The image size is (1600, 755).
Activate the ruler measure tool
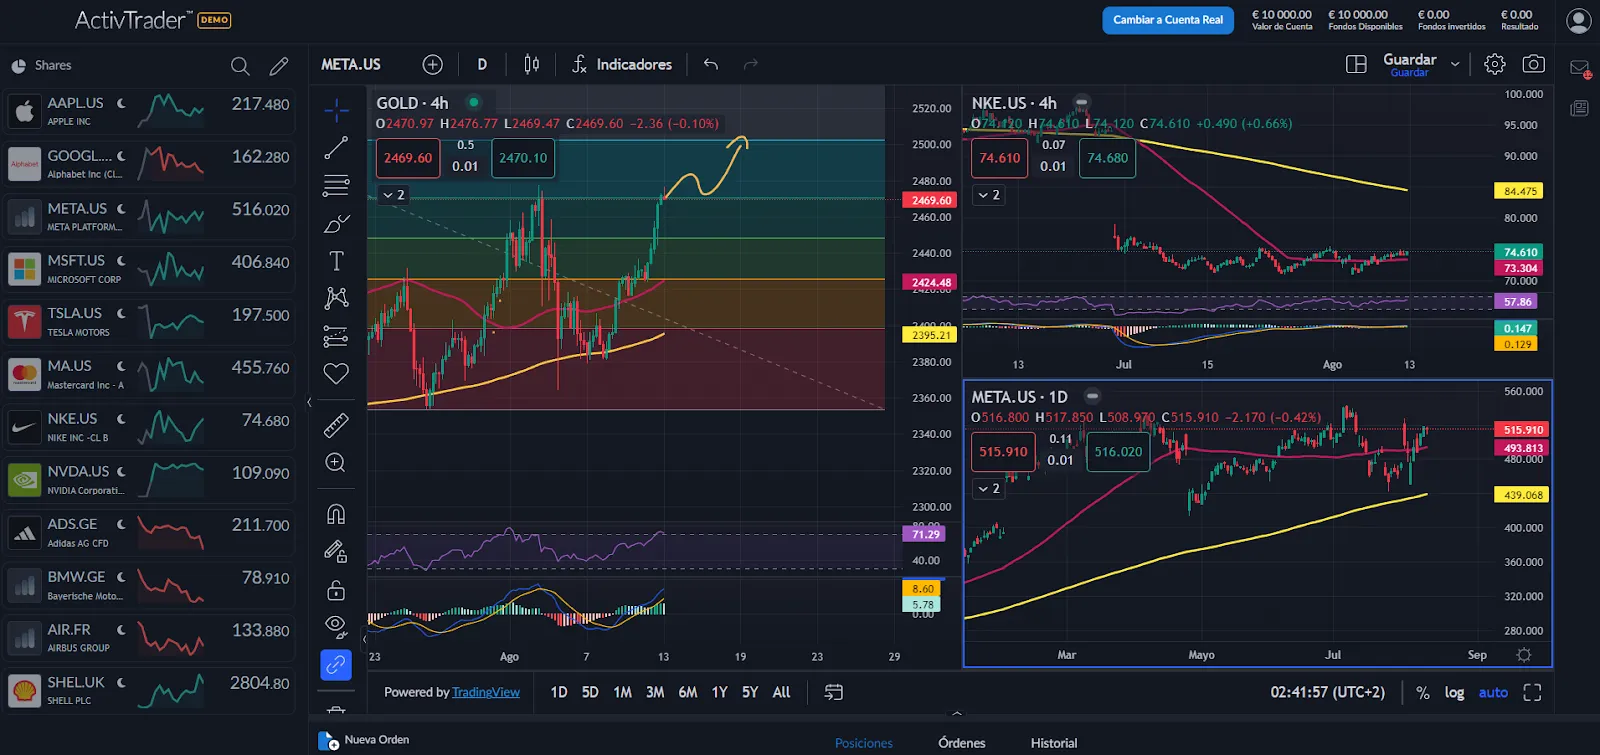coord(336,425)
